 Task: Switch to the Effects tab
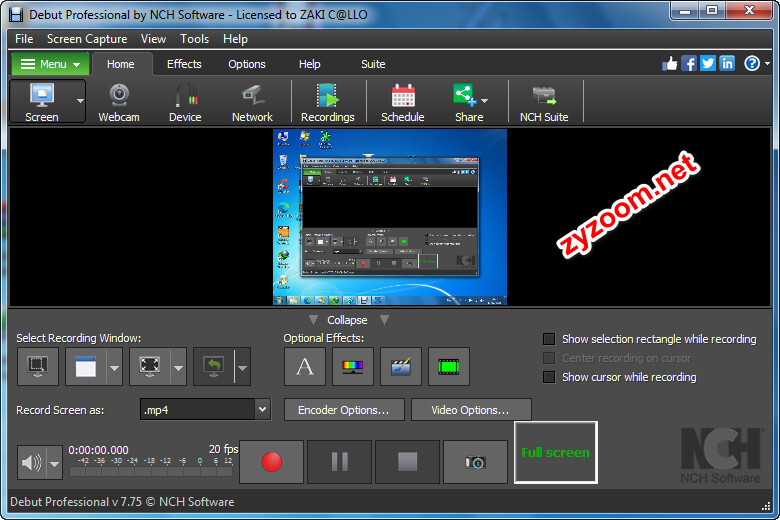(184, 64)
